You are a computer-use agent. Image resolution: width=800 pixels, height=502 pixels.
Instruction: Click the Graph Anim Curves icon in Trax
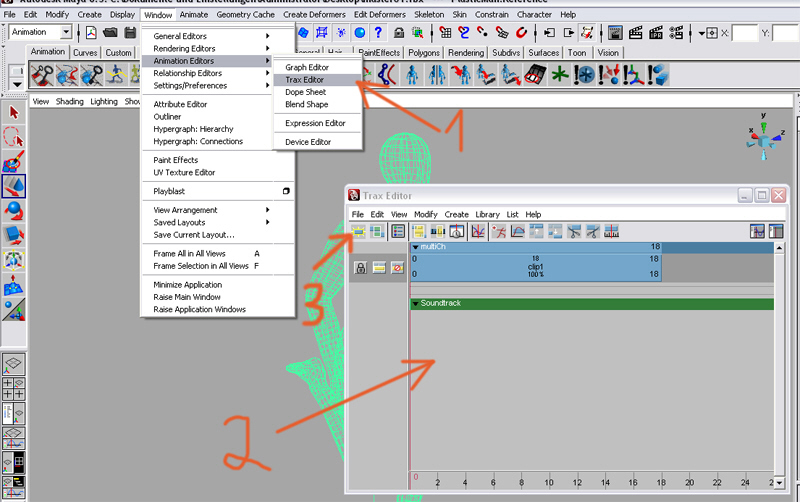coord(478,232)
